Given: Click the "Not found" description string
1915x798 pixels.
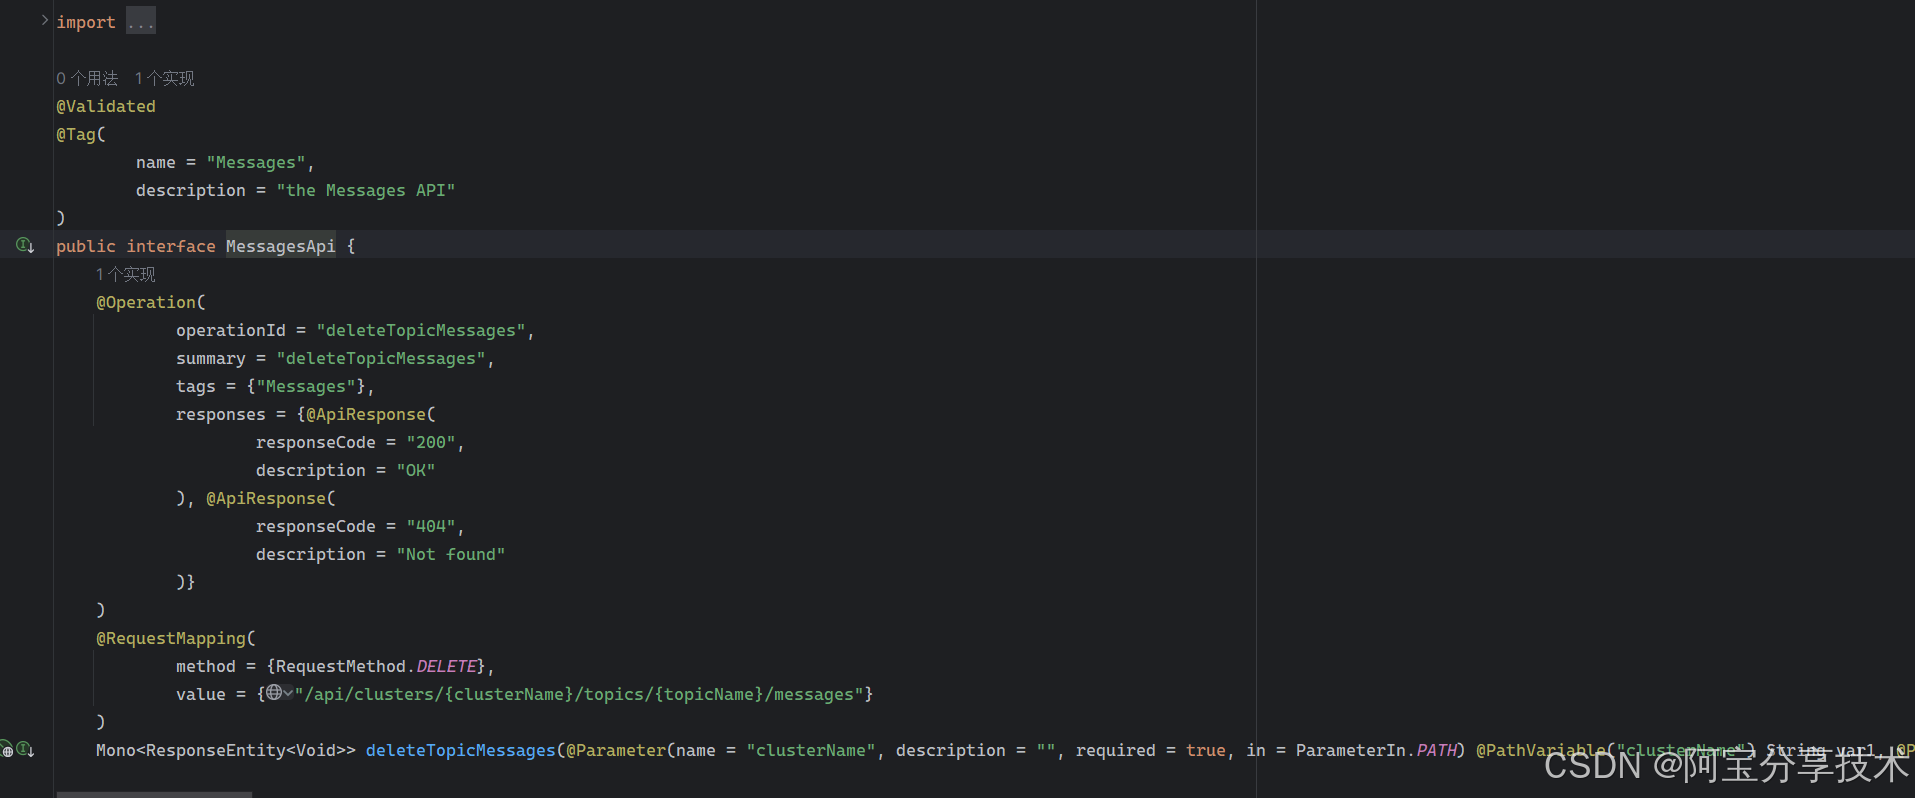Looking at the screenshot, I should [x=451, y=554].
